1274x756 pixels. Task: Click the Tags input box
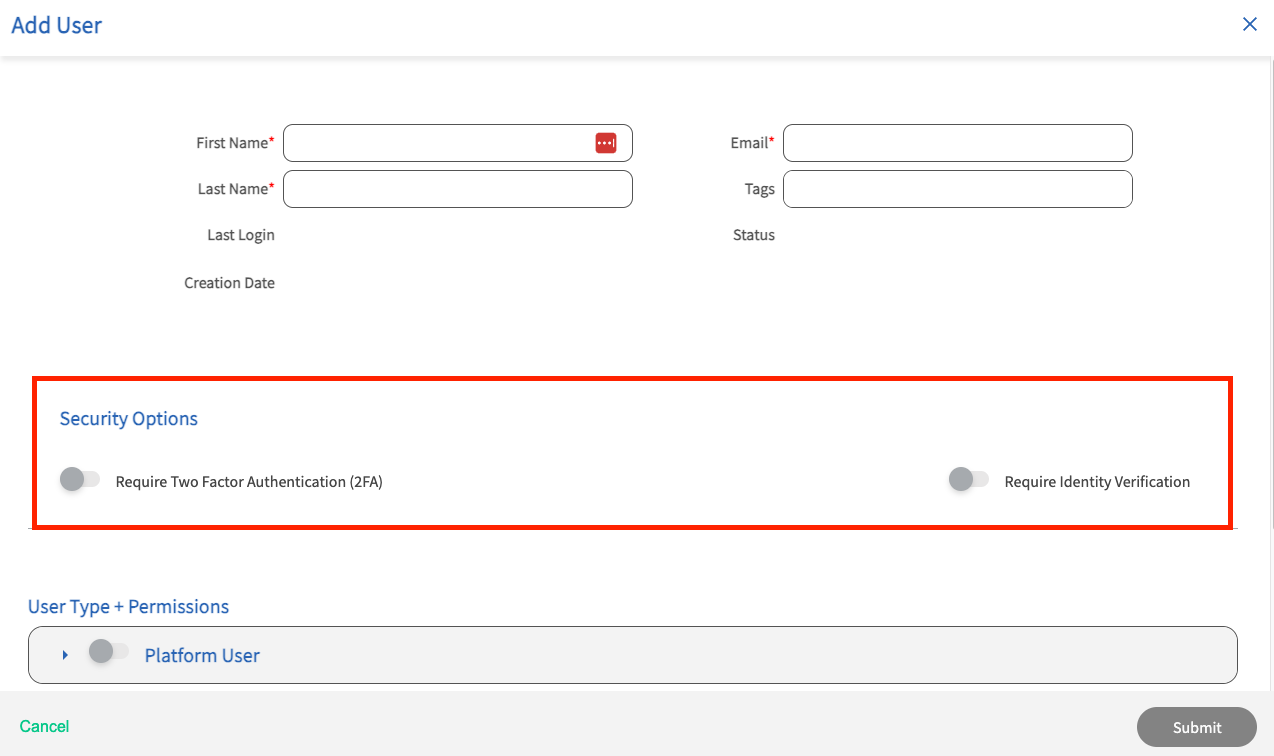tap(958, 189)
